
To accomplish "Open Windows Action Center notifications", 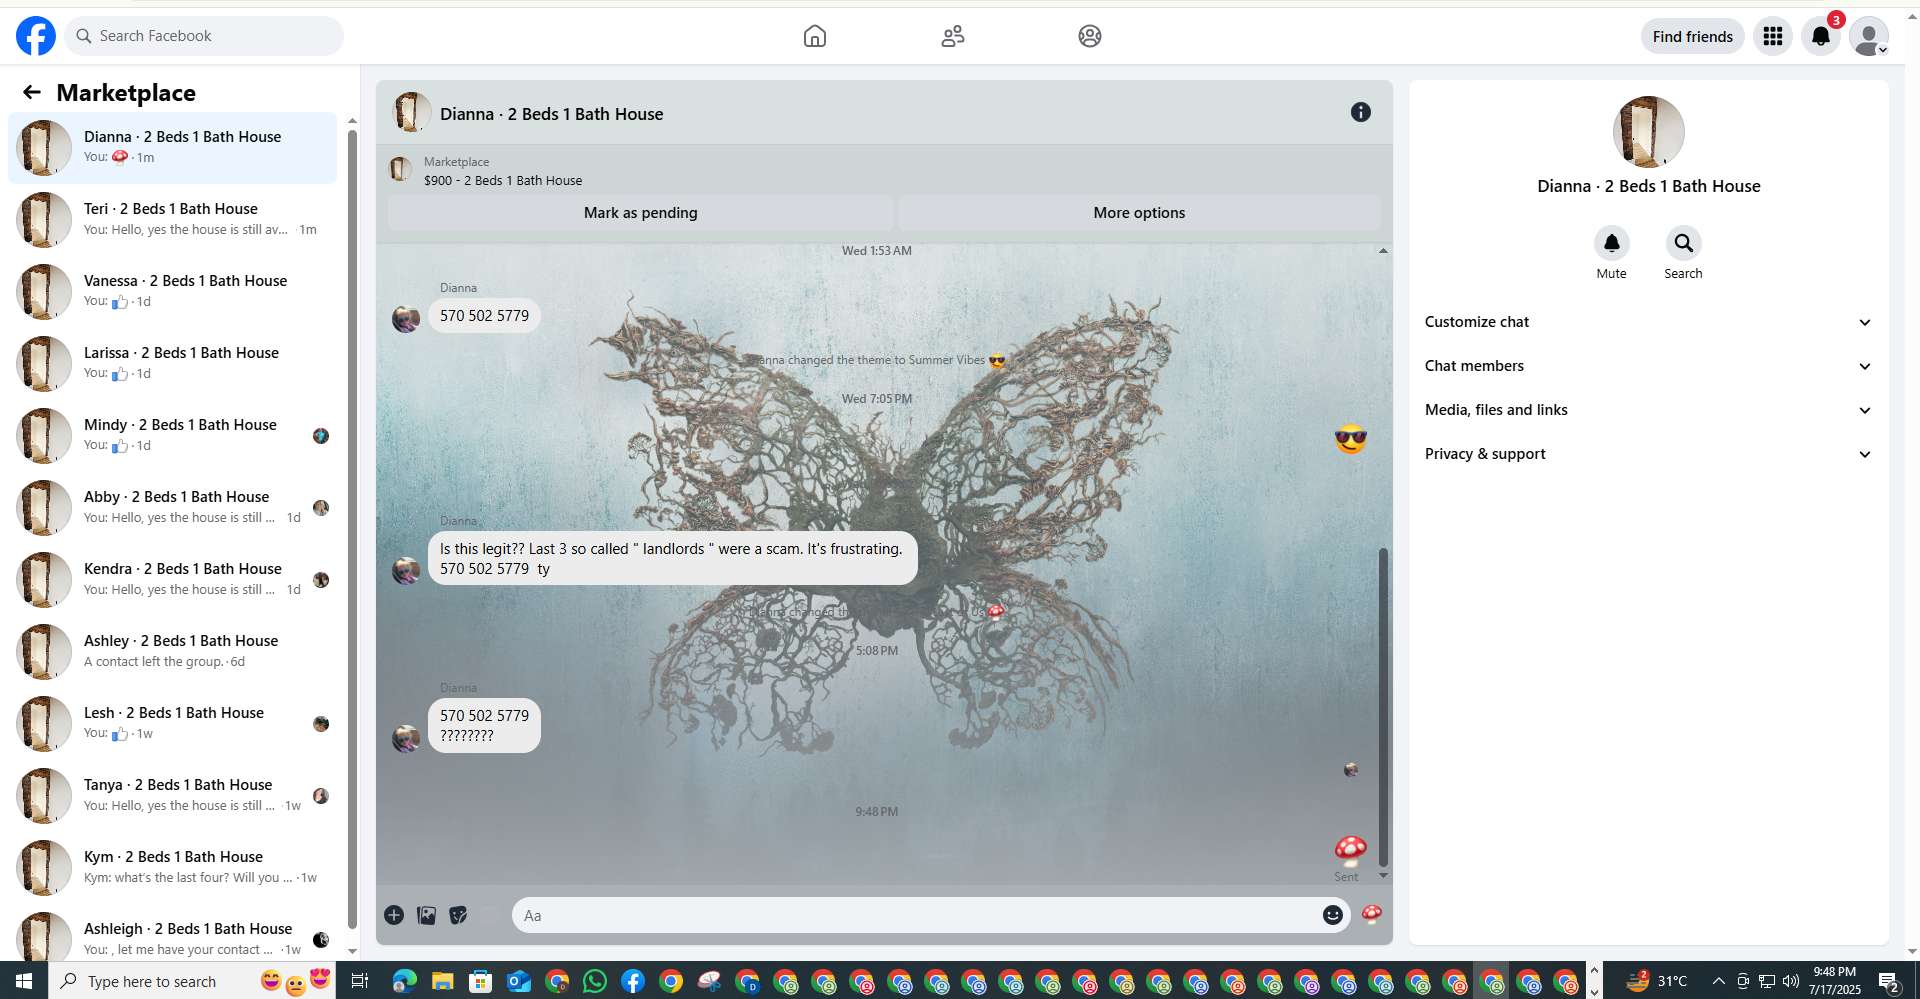I will tap(1889, 981).
